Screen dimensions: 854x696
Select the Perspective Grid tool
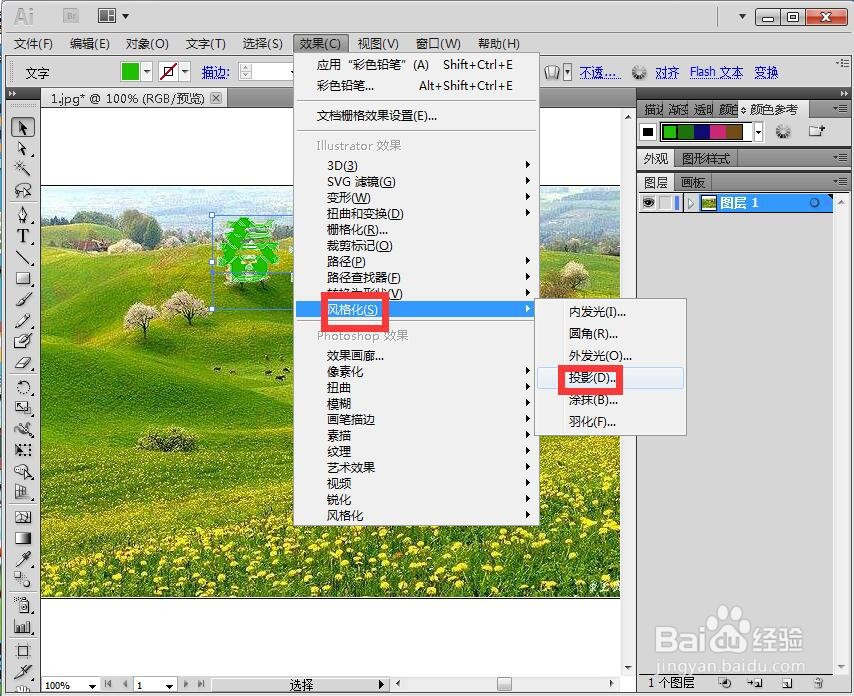coord(23,492)
